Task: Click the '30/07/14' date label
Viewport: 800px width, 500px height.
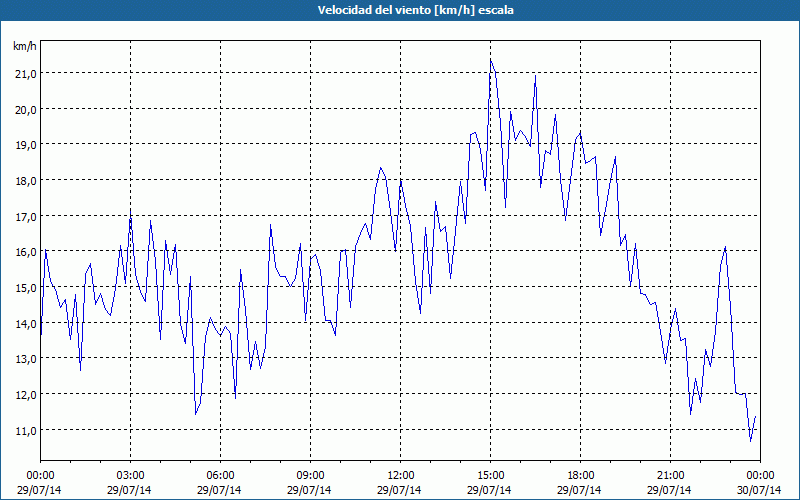Action: click(759, 490)
